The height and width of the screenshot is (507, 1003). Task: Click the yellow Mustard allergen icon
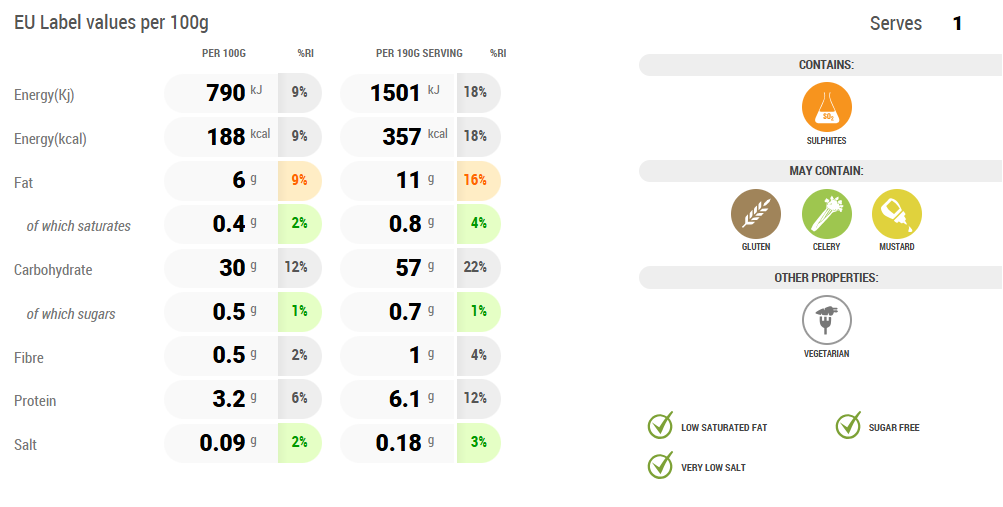click(x=896, y=213)
